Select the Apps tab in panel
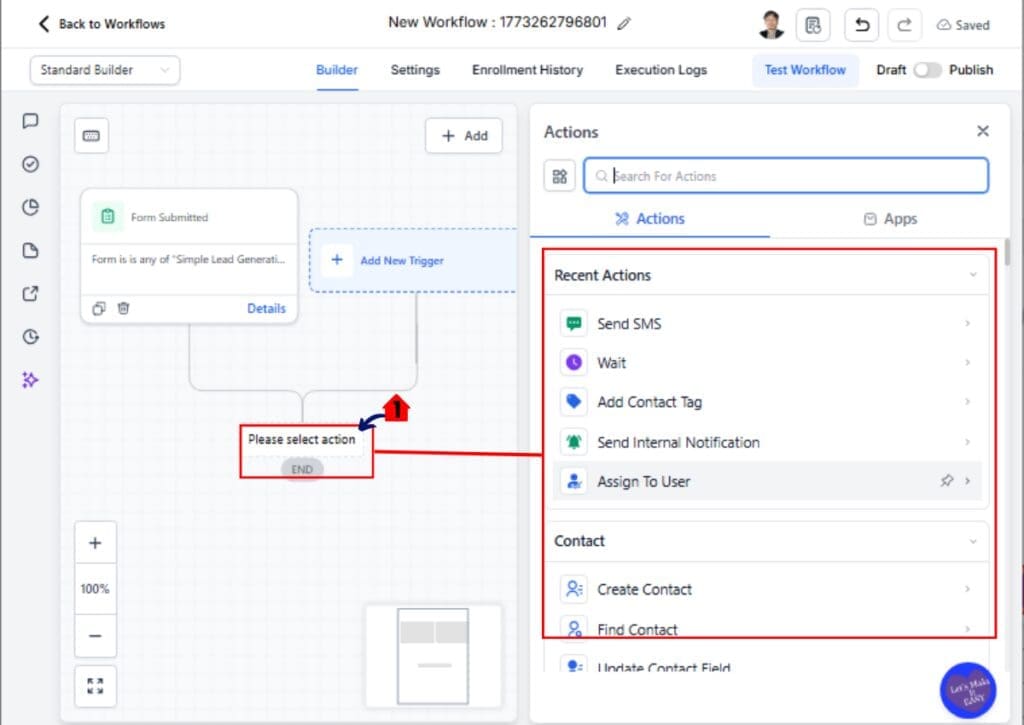The height and width of the screenshot is (725, 1024). tap(891, 219)
